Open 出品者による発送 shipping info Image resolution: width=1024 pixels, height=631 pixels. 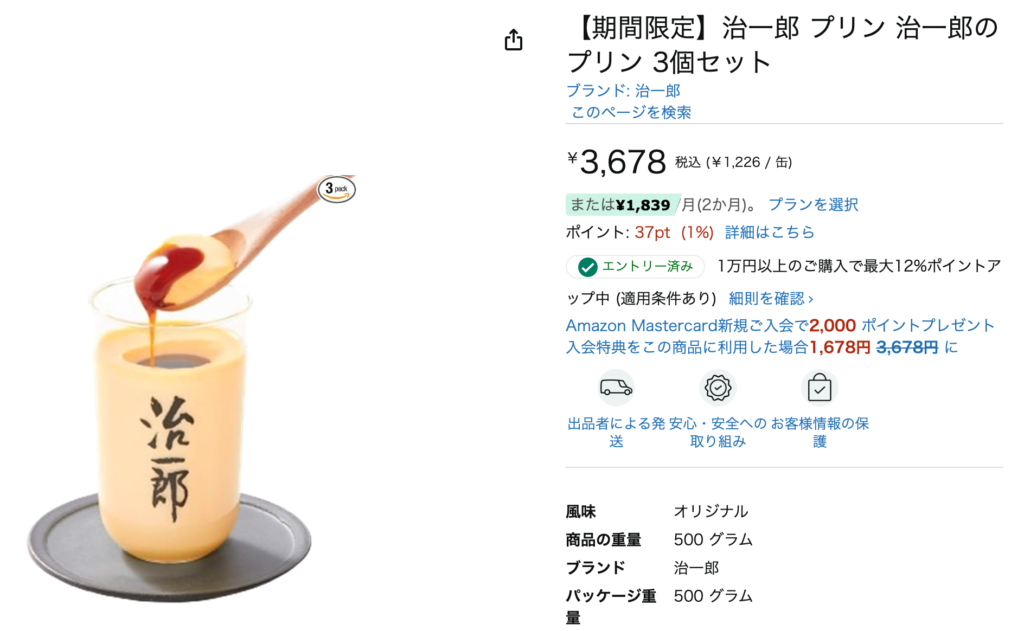point(616,432)
